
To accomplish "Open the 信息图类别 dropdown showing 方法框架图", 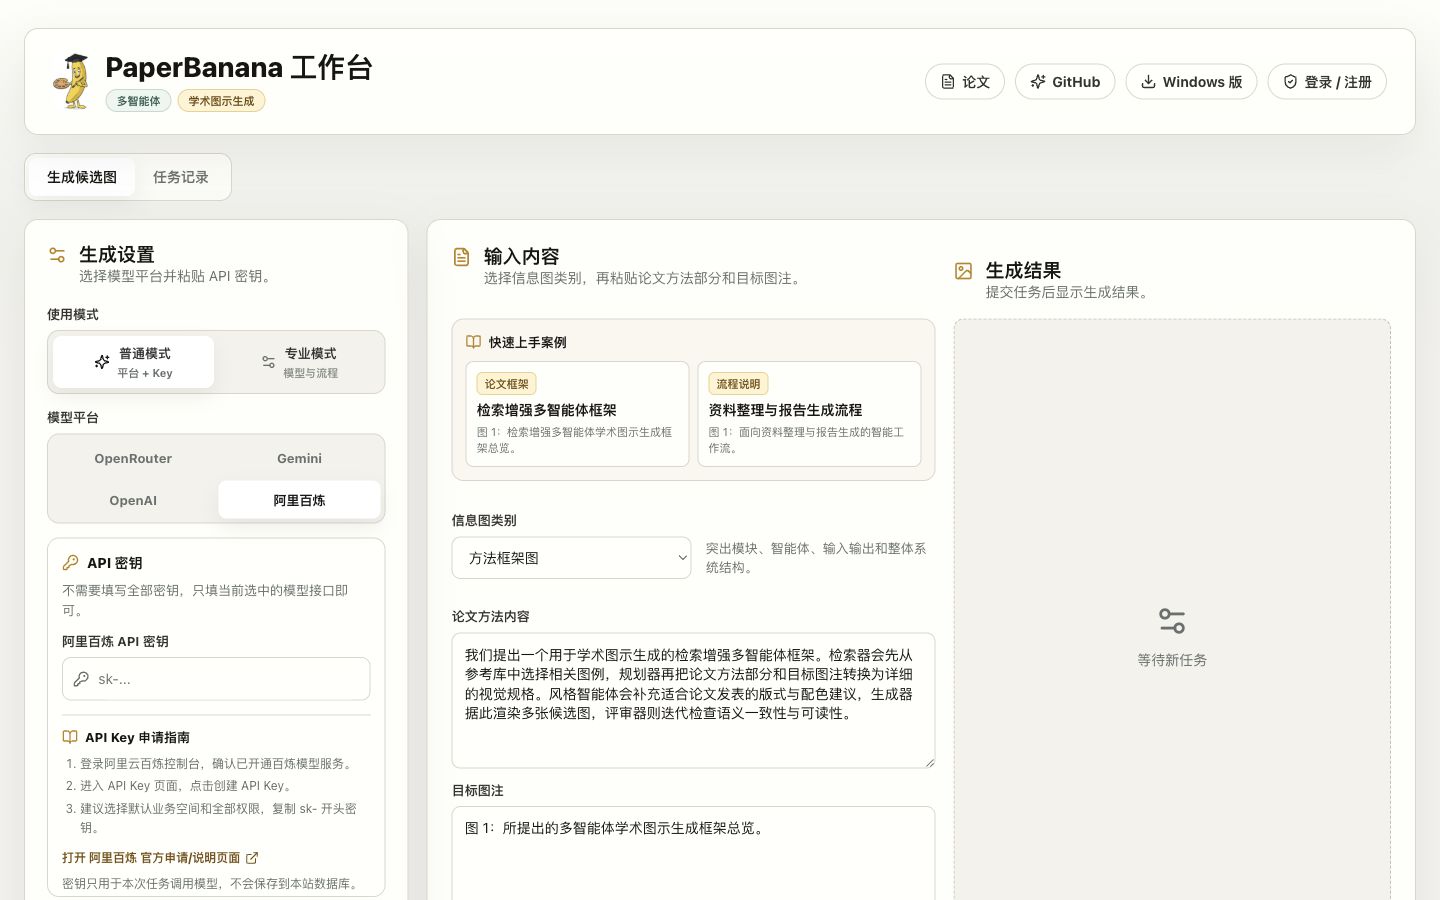I will (571, 558).
